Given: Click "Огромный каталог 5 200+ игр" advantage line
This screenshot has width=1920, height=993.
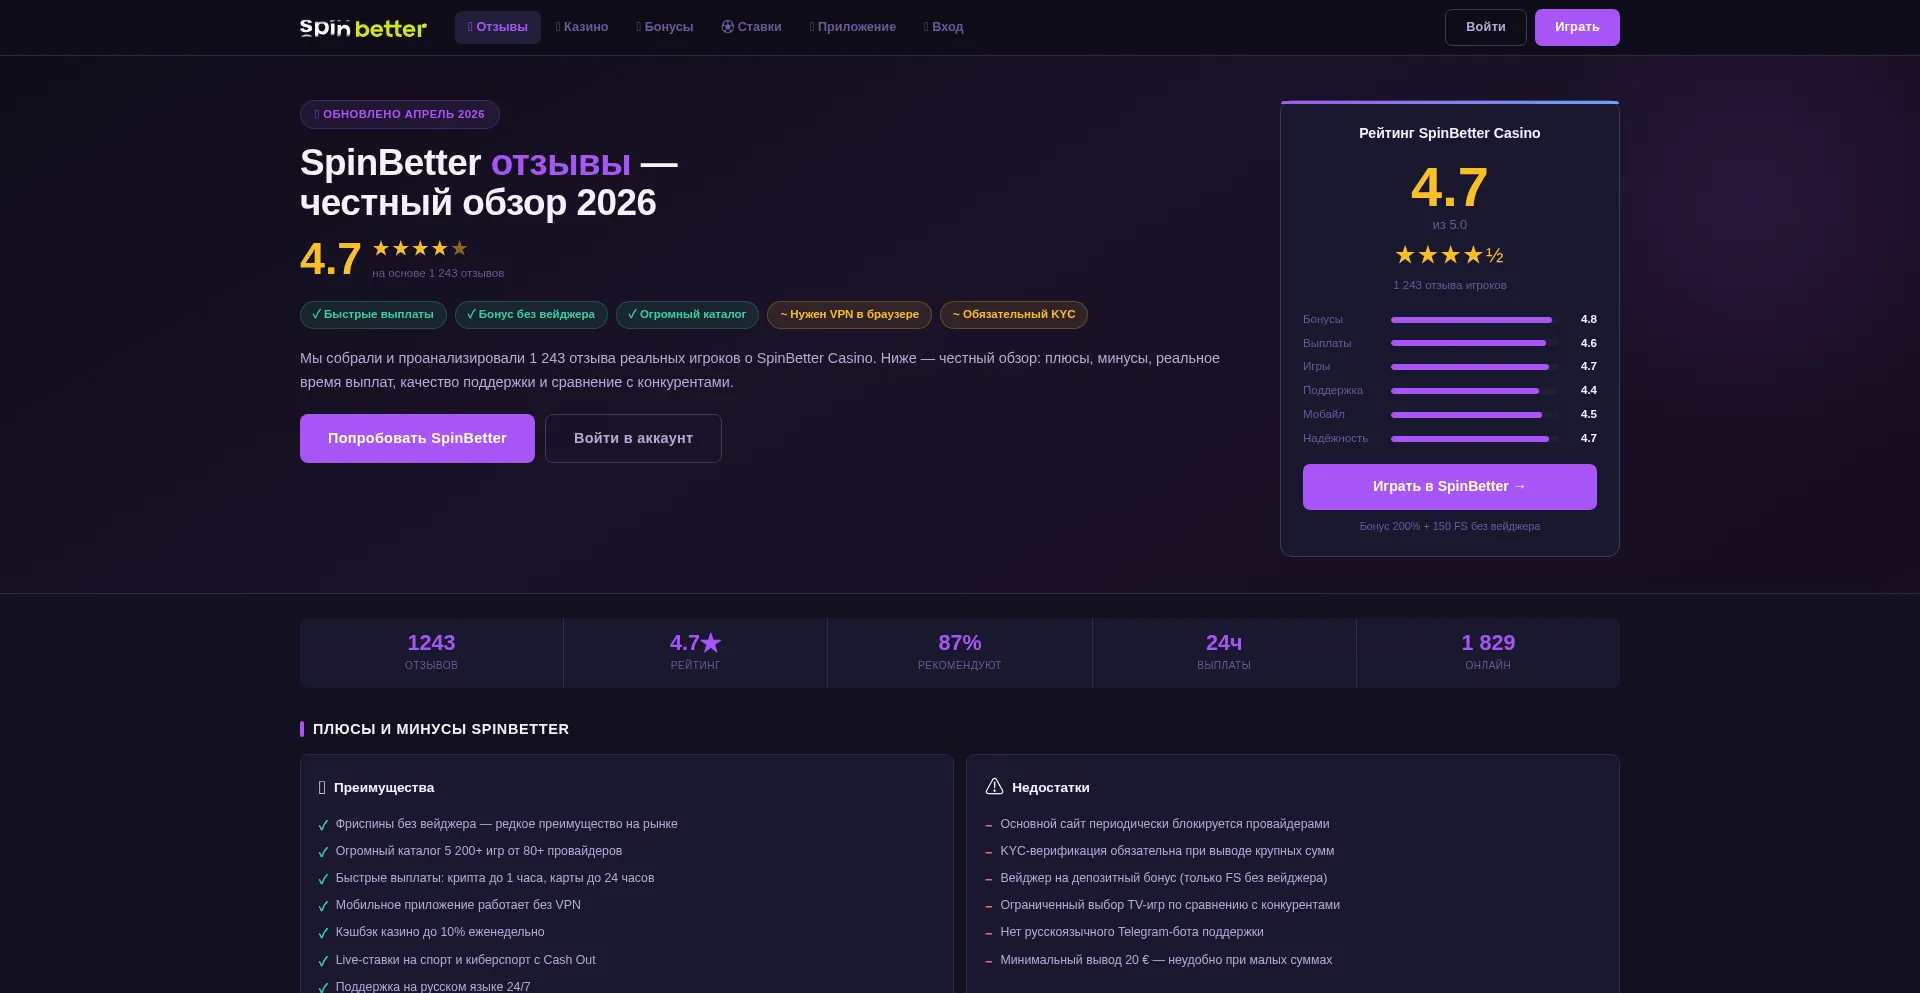Looking at the screenshot, I should (x=479, y=851).
